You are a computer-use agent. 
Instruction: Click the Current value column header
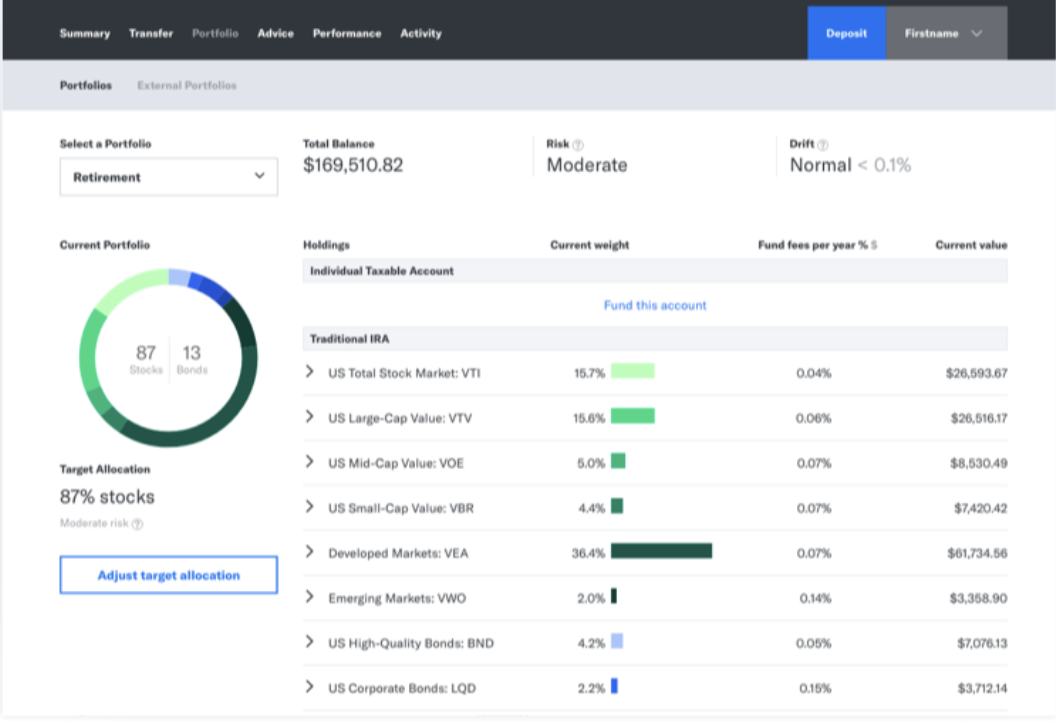click(971, 245)
